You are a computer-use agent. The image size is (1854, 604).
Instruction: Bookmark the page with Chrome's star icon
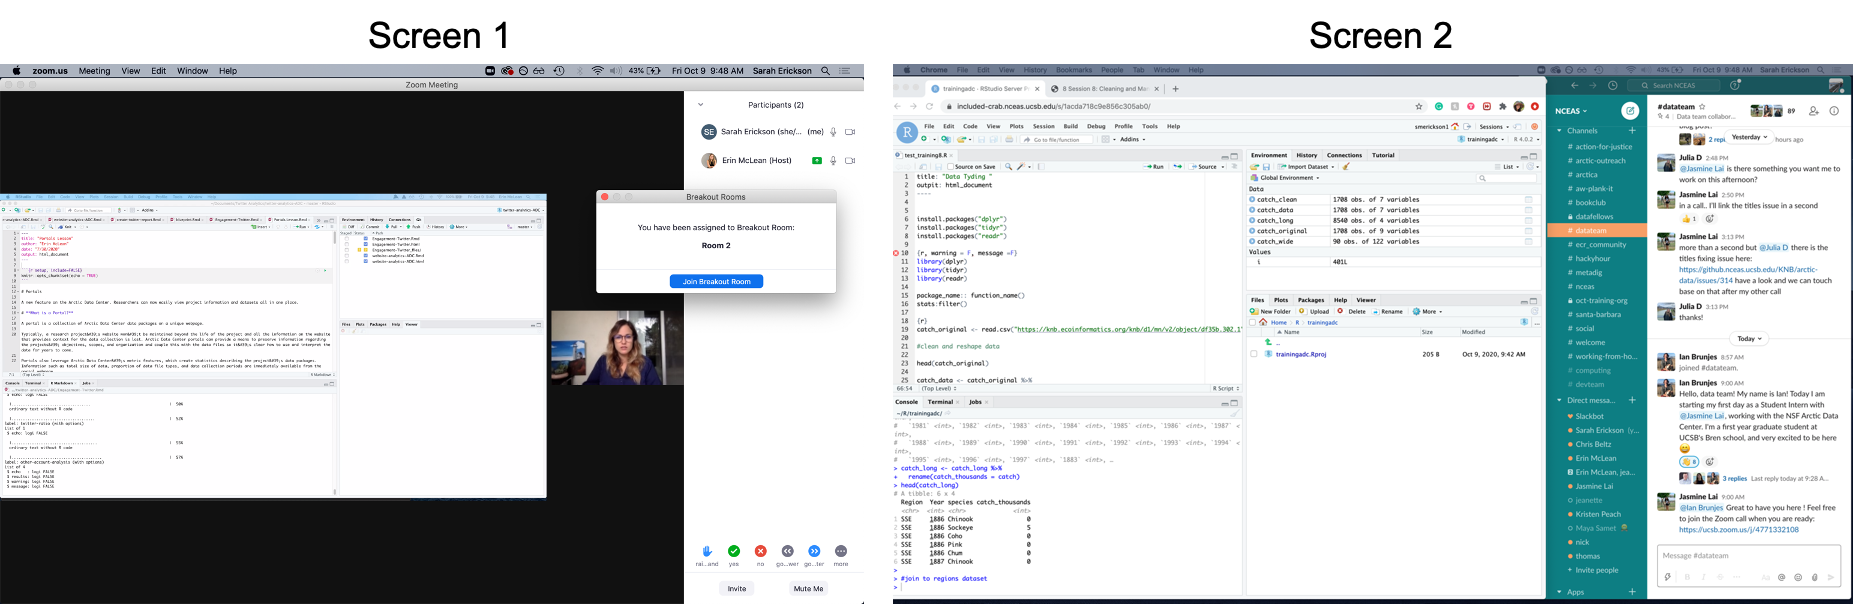[1418, 106]
